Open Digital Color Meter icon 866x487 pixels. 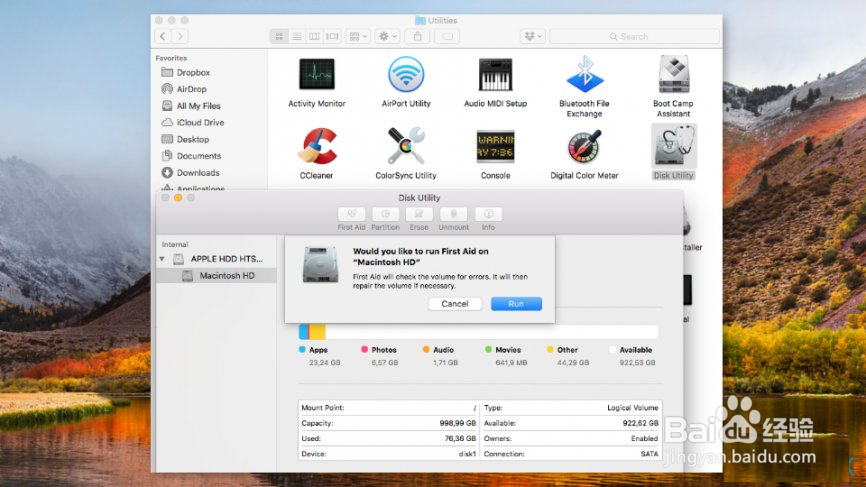point(584,146)
